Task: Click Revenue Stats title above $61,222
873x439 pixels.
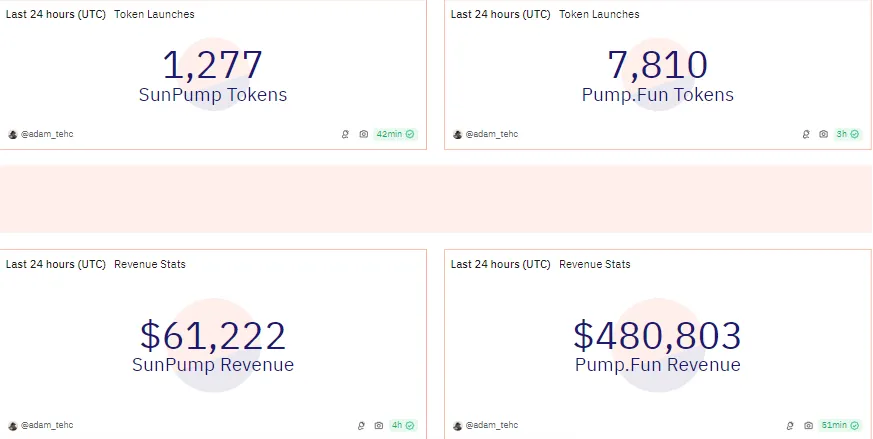Action: tap(150, 264)
